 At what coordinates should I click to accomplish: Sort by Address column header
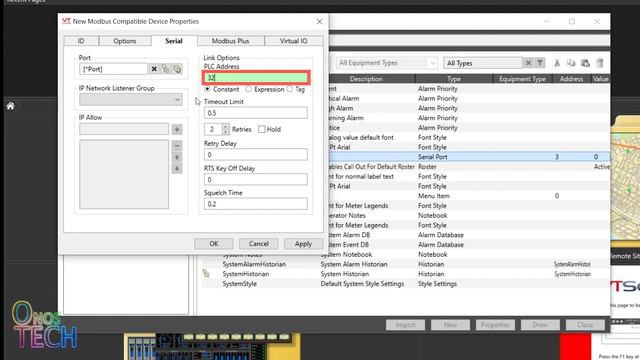(571, 79)
